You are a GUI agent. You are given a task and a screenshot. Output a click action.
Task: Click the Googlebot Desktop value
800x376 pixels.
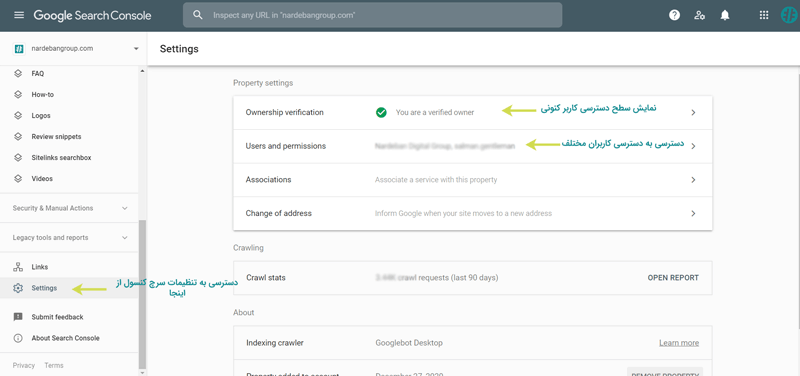409,343
